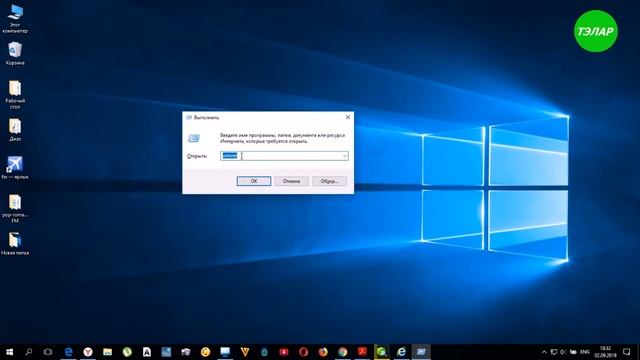Click the yellow smiley taskbar icon

coord(205,352)
